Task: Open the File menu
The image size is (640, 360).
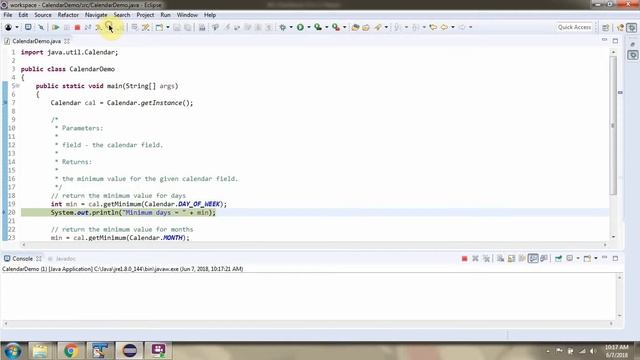Action: coord(8,15)
